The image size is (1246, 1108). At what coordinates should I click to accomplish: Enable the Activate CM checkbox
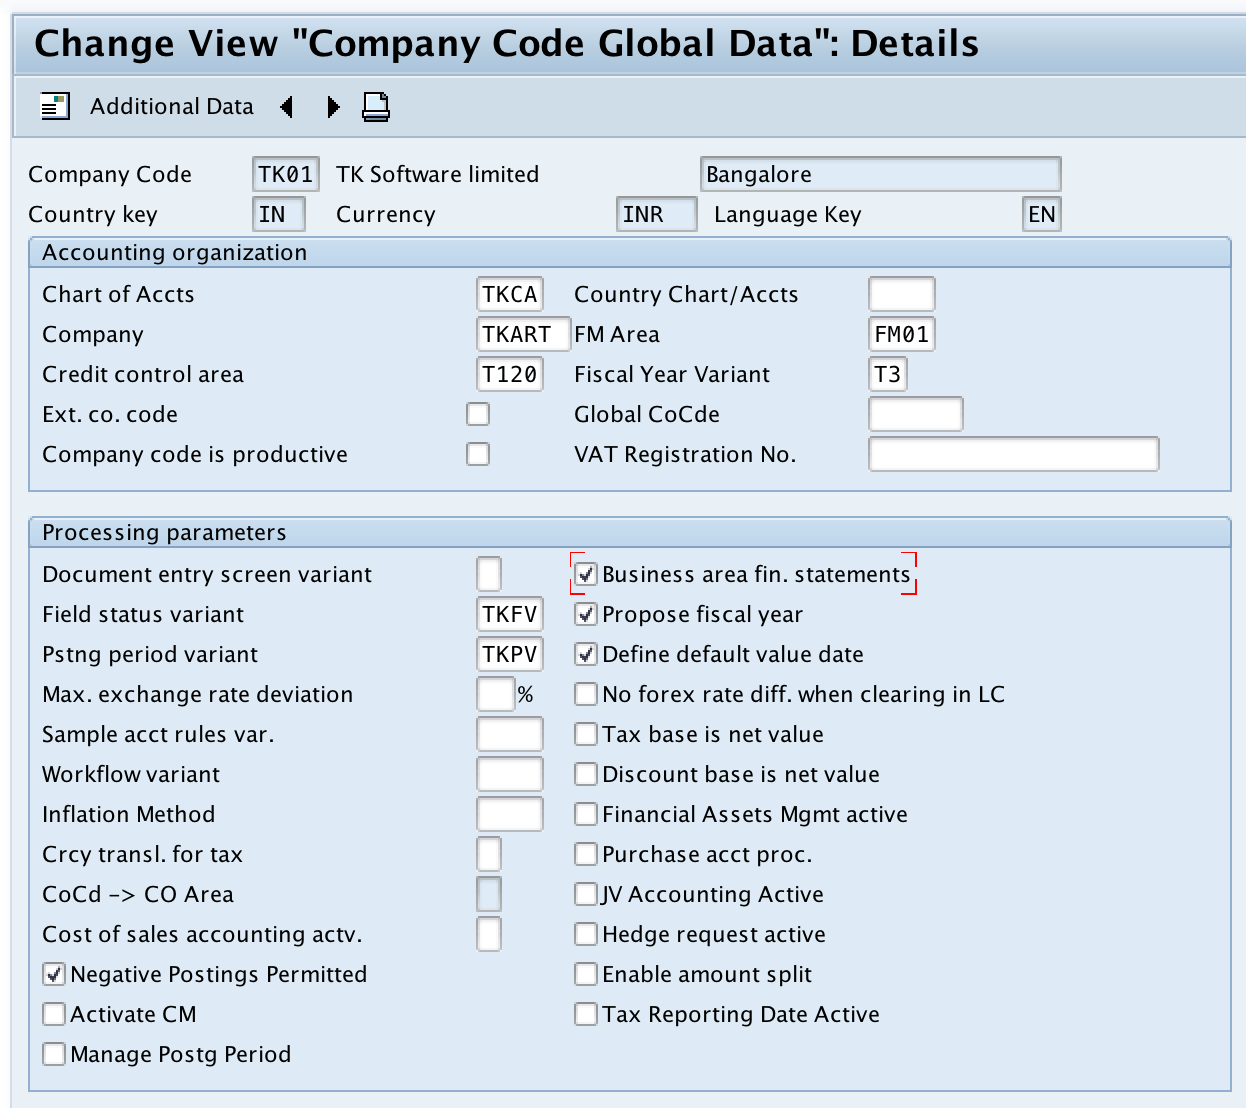click(x=53, y=1013)
